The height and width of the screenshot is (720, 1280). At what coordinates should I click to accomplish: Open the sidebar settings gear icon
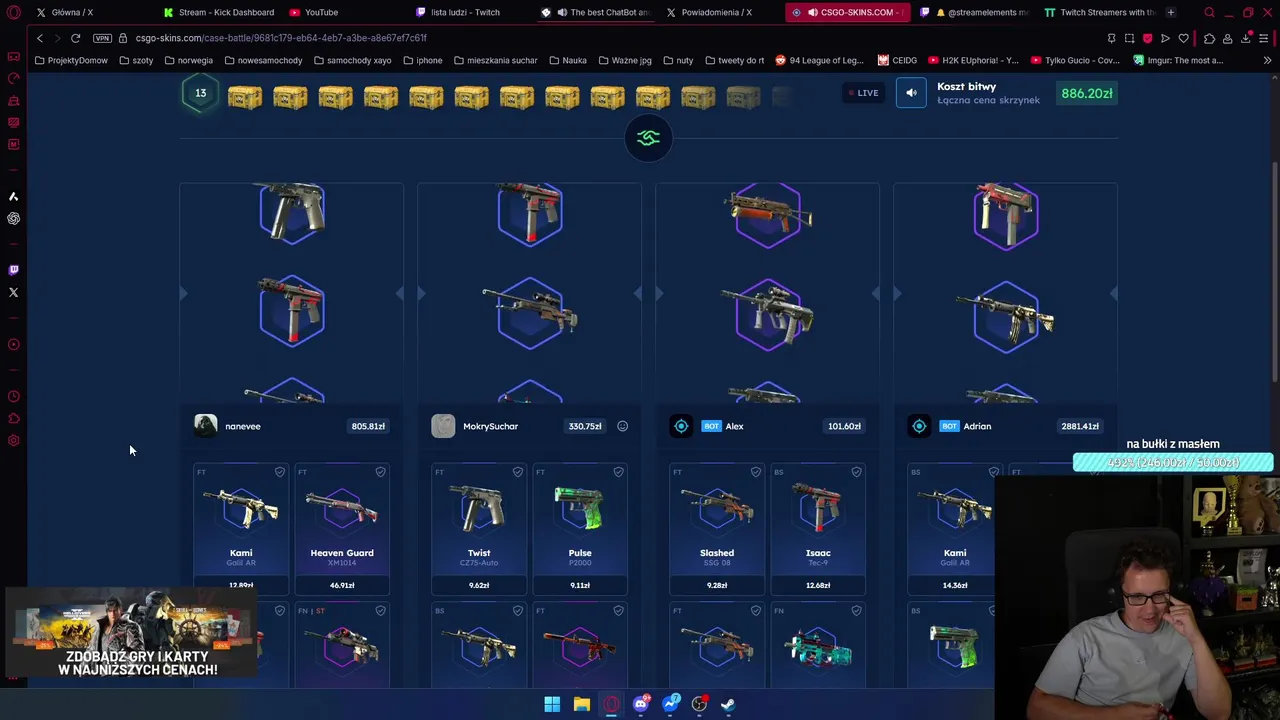tap(13, 441)
